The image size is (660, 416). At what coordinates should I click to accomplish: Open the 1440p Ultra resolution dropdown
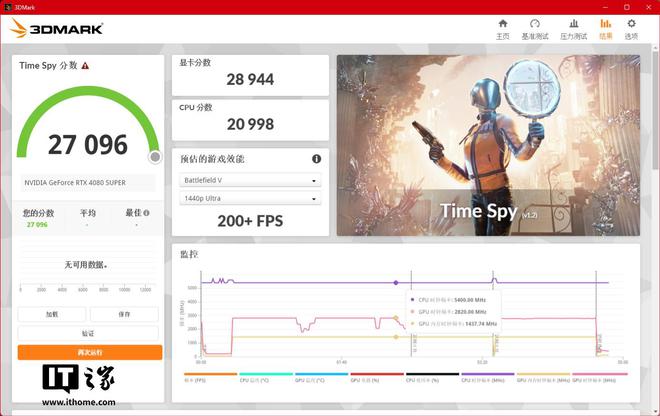click(250, 198)
